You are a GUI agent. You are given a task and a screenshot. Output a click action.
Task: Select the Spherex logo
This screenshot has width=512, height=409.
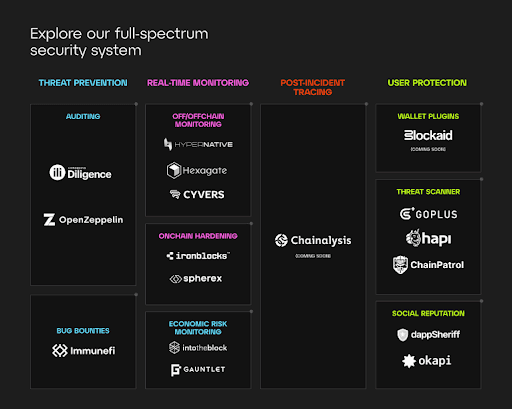click(x=196, y=278)
